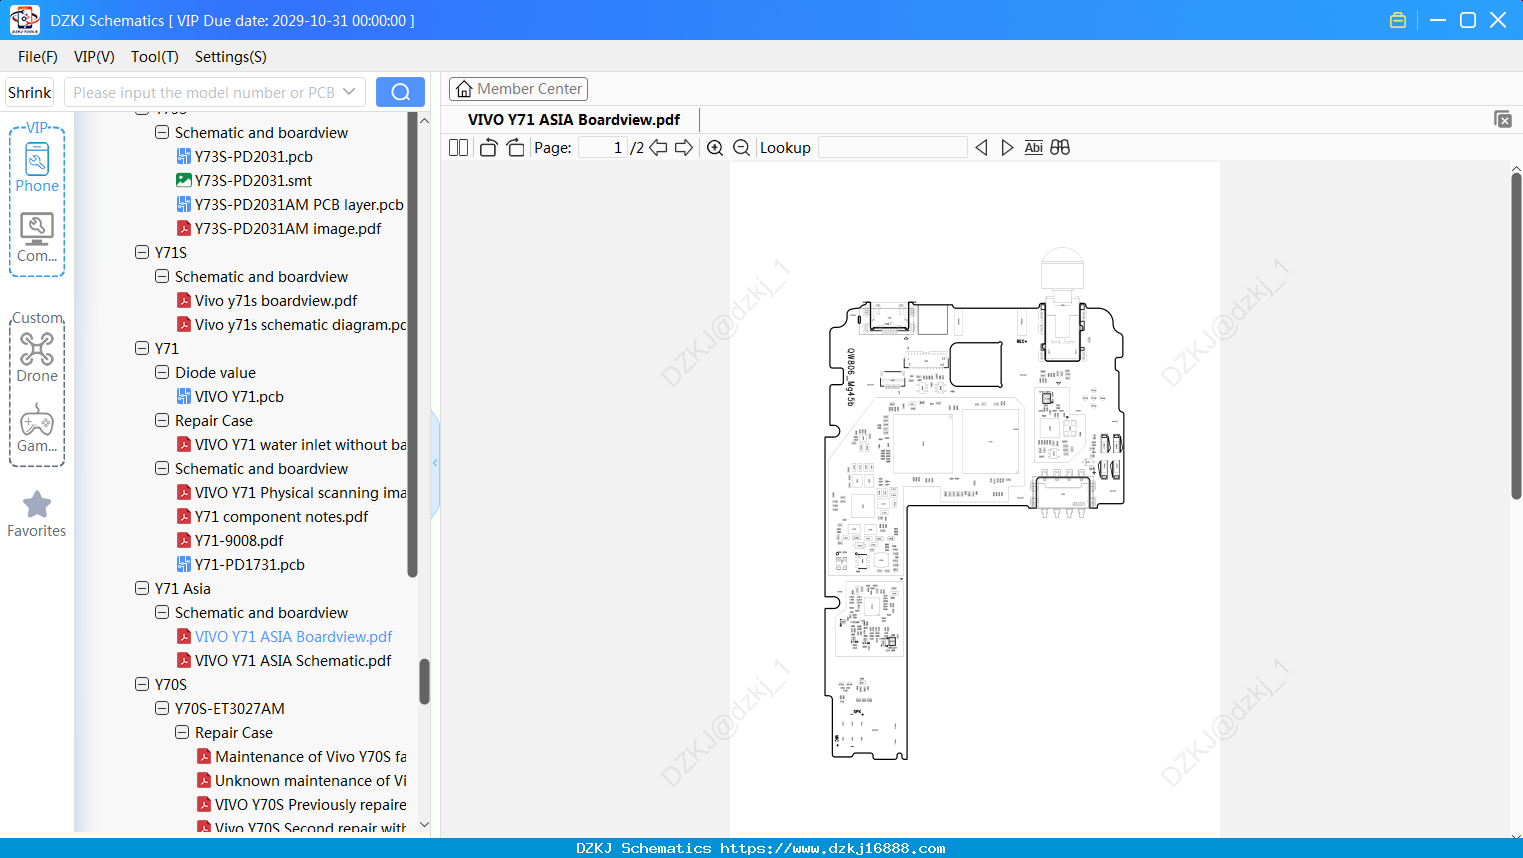
Task: Find the previous lookup match
Action: tap(981, 148)
